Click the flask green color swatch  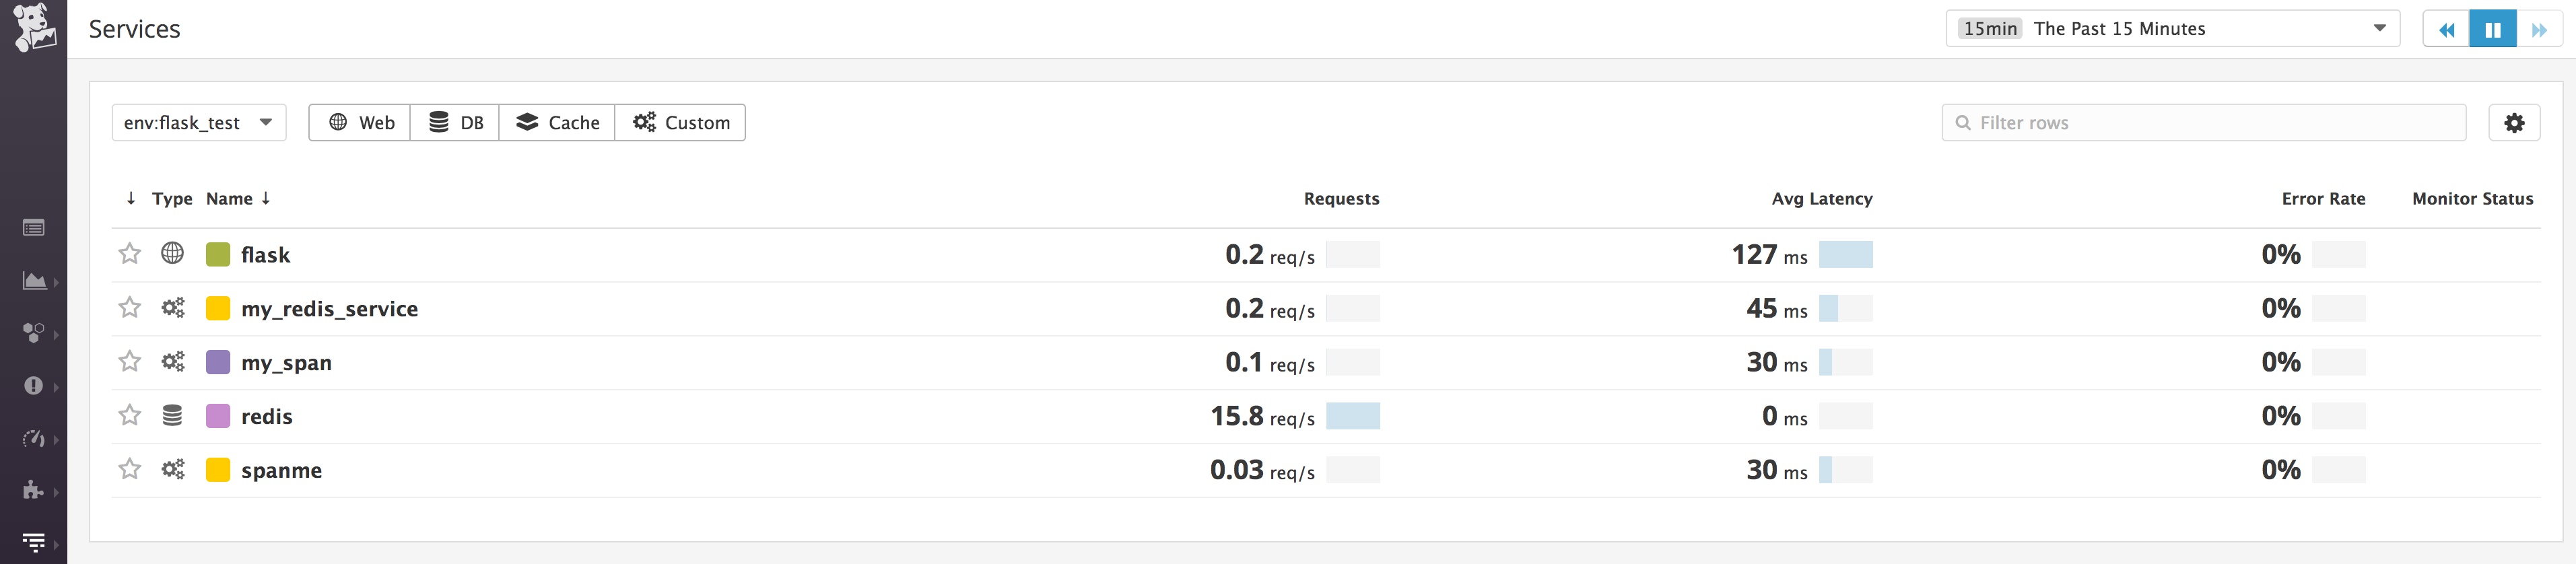(x=218, y=254)
